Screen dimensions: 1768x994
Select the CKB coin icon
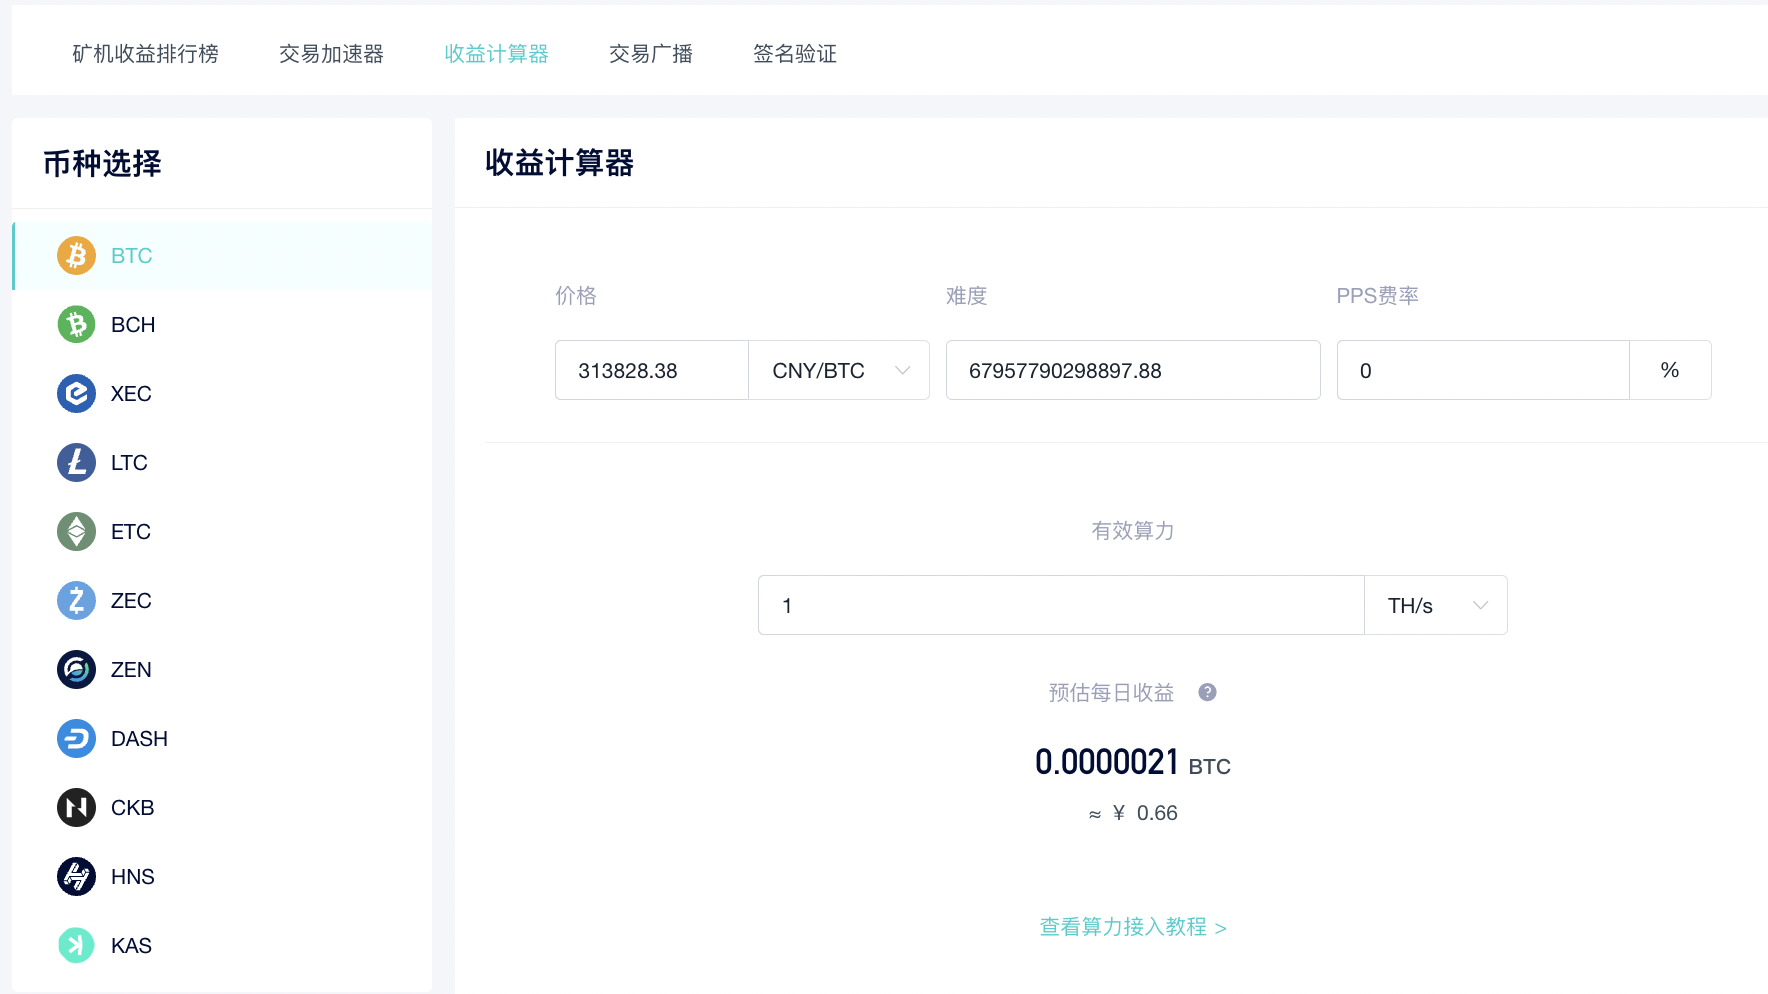tap(76, 808)
